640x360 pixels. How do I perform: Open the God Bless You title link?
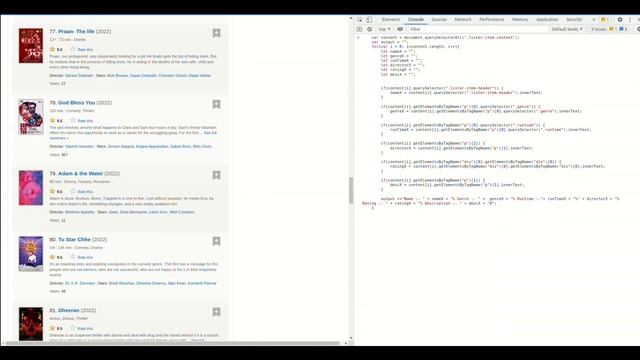[x=76, y=102]
